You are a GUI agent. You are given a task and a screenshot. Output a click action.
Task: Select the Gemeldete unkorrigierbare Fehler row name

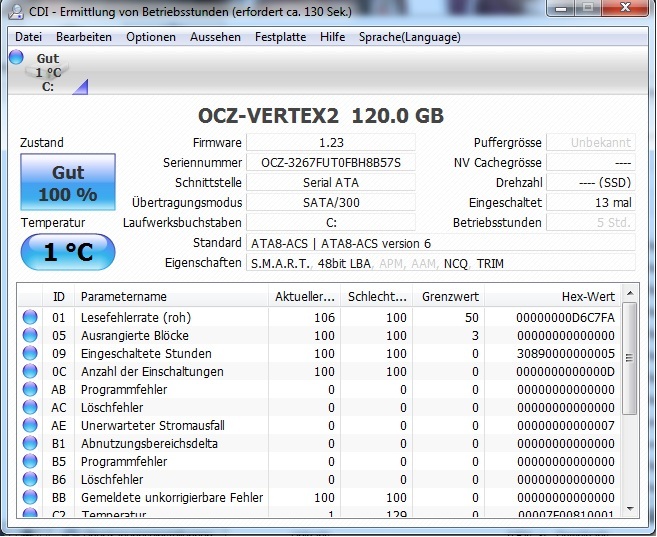[172, 498]
